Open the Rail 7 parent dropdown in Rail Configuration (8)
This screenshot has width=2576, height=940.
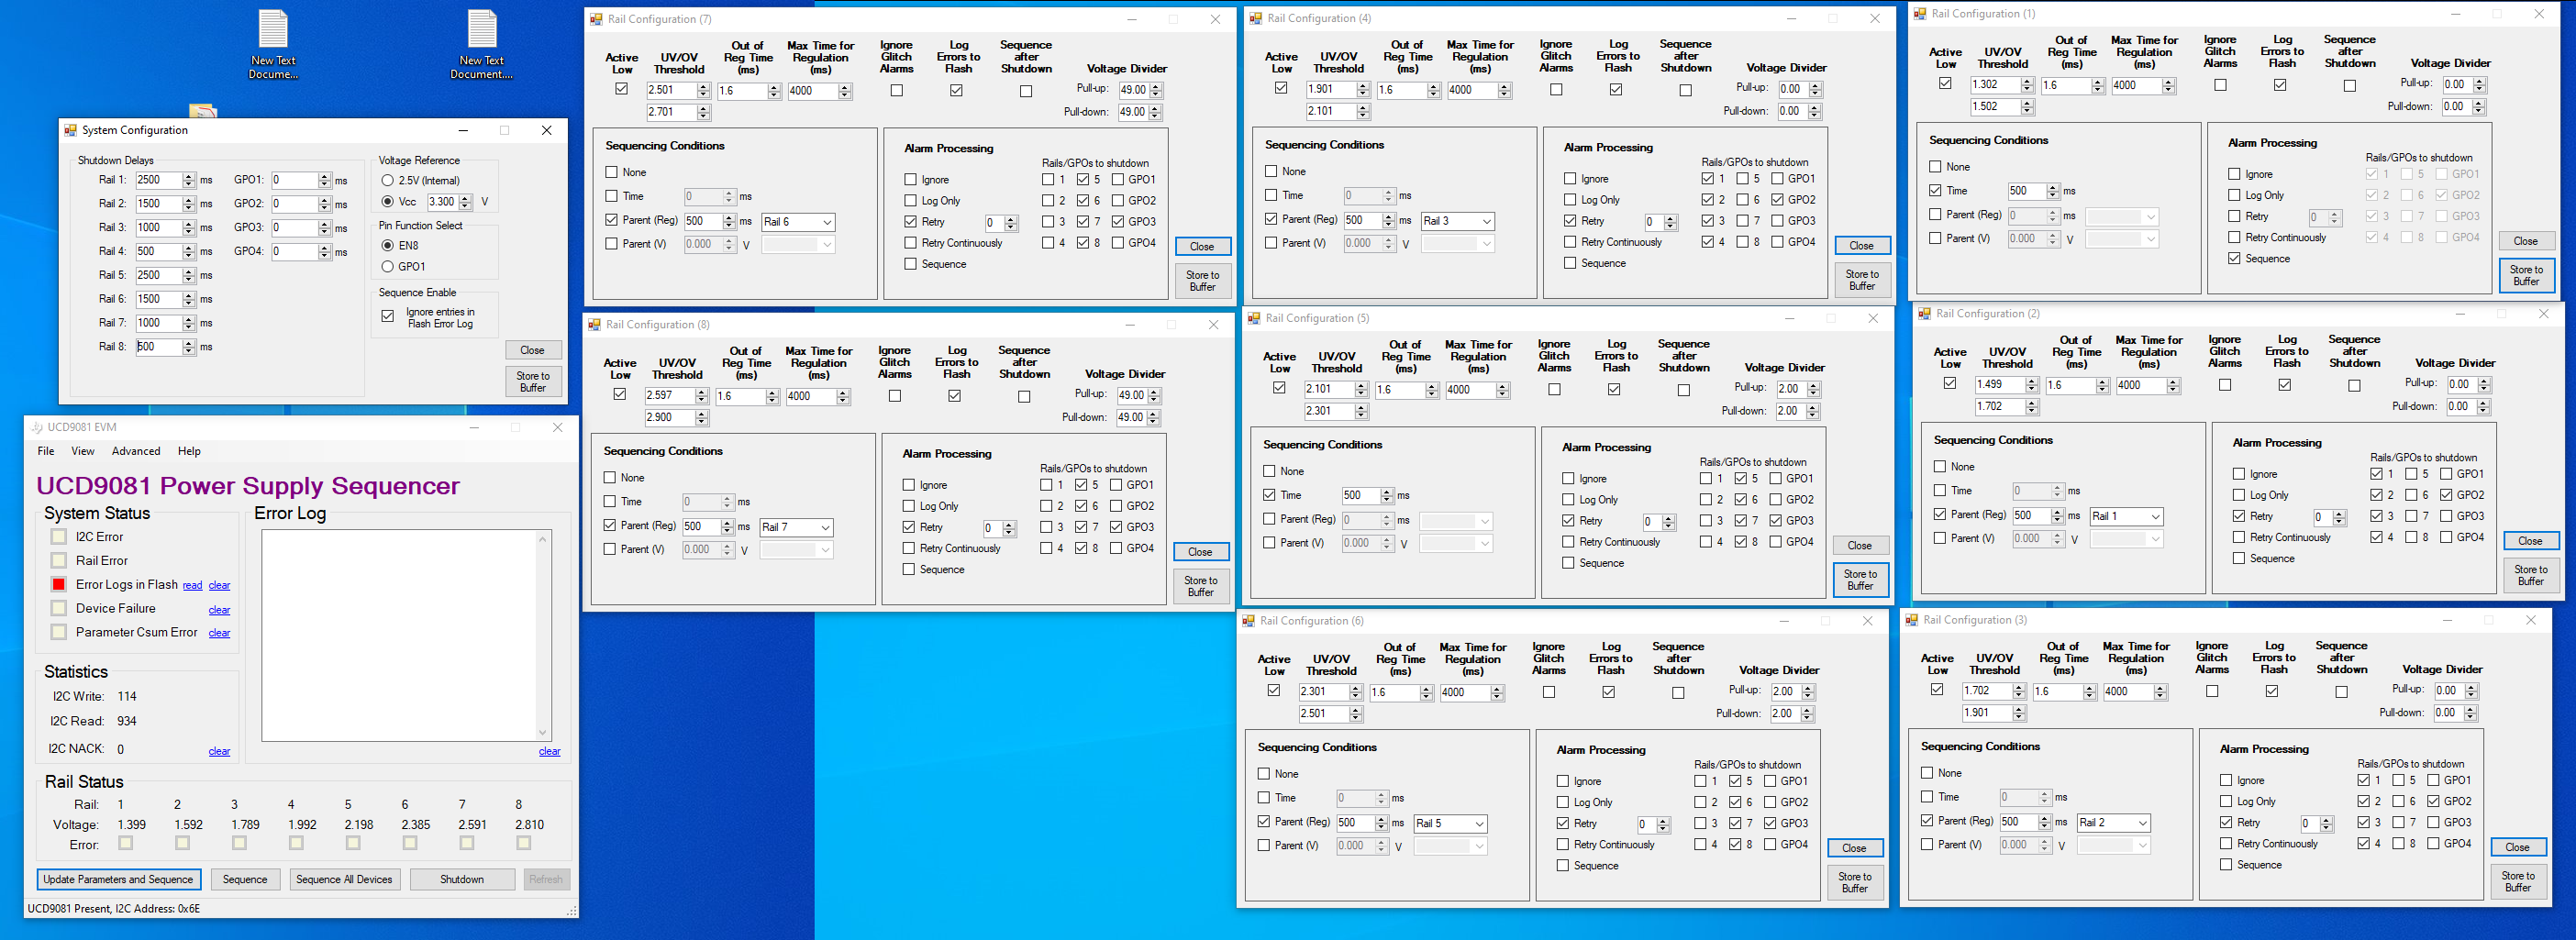(x=796, y=528)
